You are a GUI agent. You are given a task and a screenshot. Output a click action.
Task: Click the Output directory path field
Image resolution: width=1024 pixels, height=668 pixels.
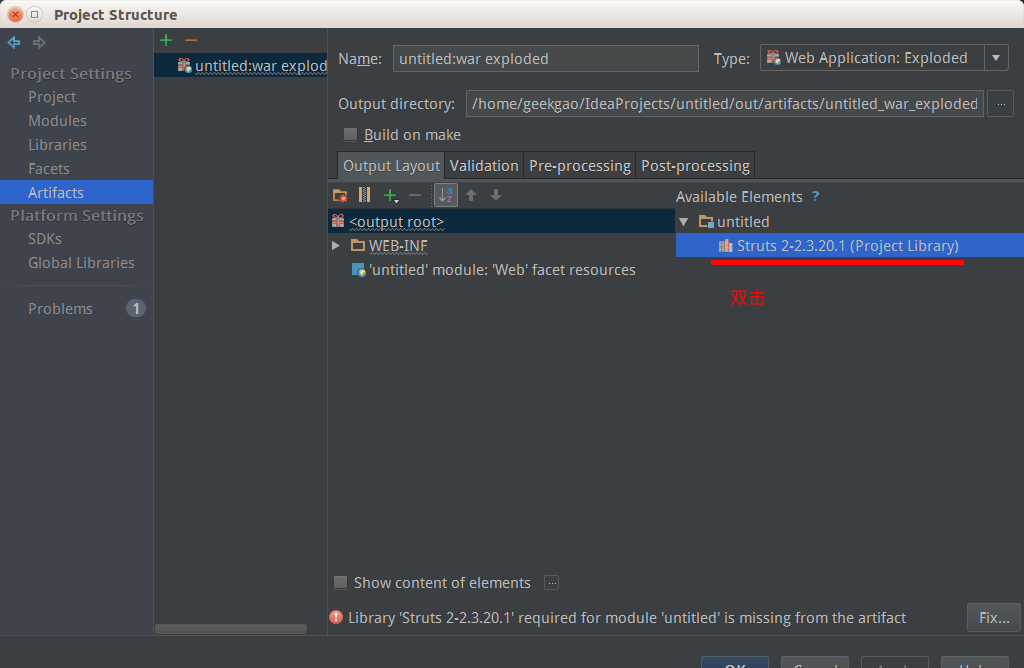tap(724, 104)
